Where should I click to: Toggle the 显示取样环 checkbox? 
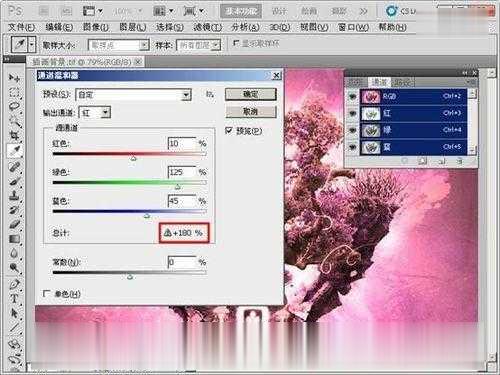point(236,43)
